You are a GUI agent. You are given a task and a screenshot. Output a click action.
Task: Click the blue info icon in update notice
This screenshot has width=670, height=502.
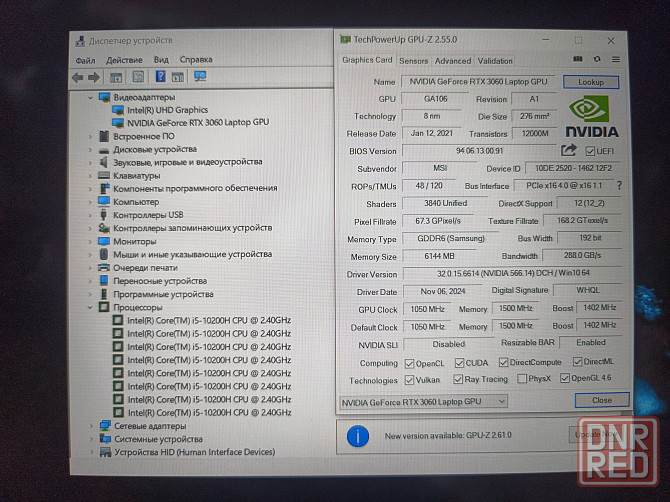[358, 436]
